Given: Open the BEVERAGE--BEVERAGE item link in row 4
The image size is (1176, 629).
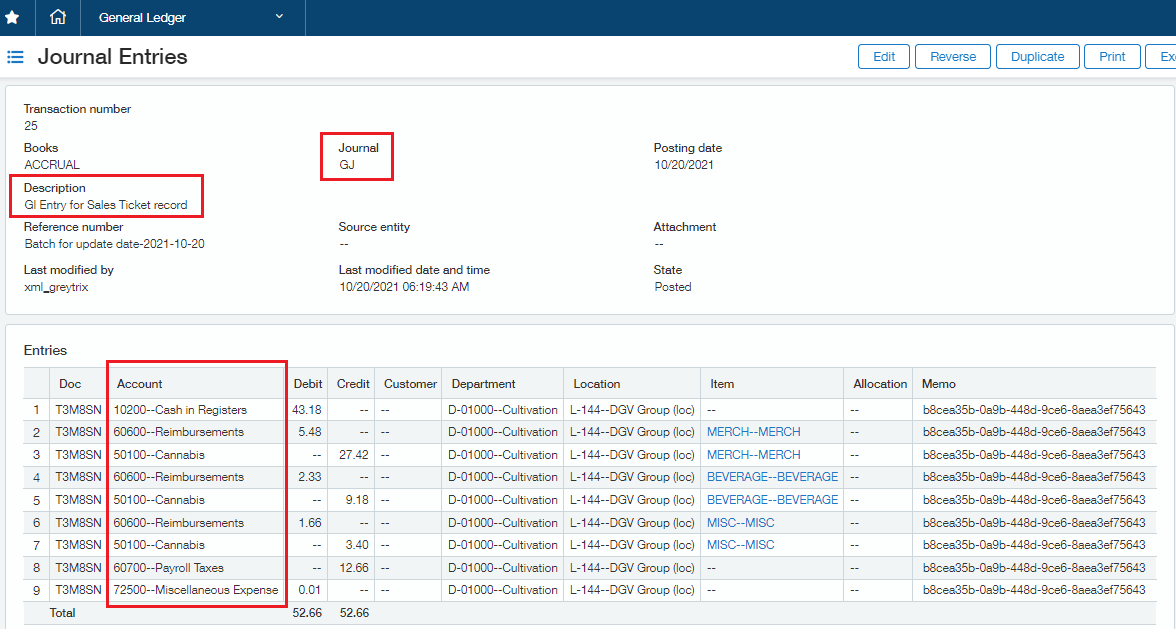Looking at the screenshot, I should (772, 477).
